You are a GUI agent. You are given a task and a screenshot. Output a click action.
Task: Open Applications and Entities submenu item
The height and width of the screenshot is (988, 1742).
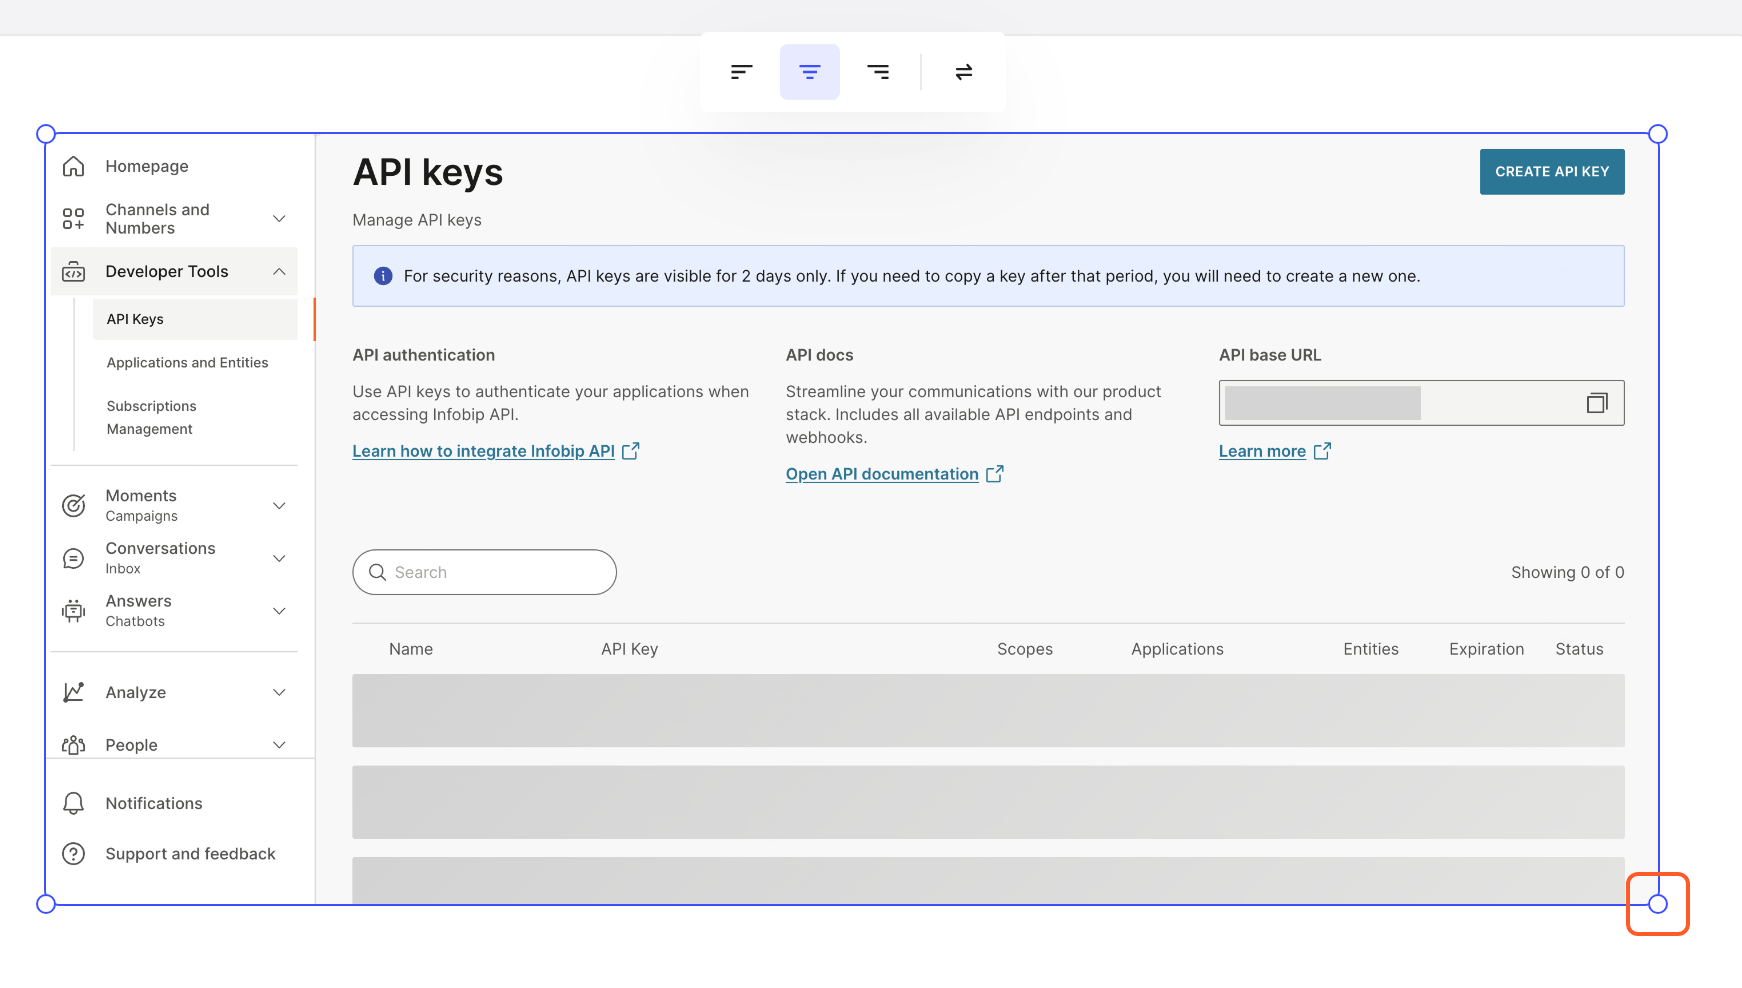click(x=188, y=363)
